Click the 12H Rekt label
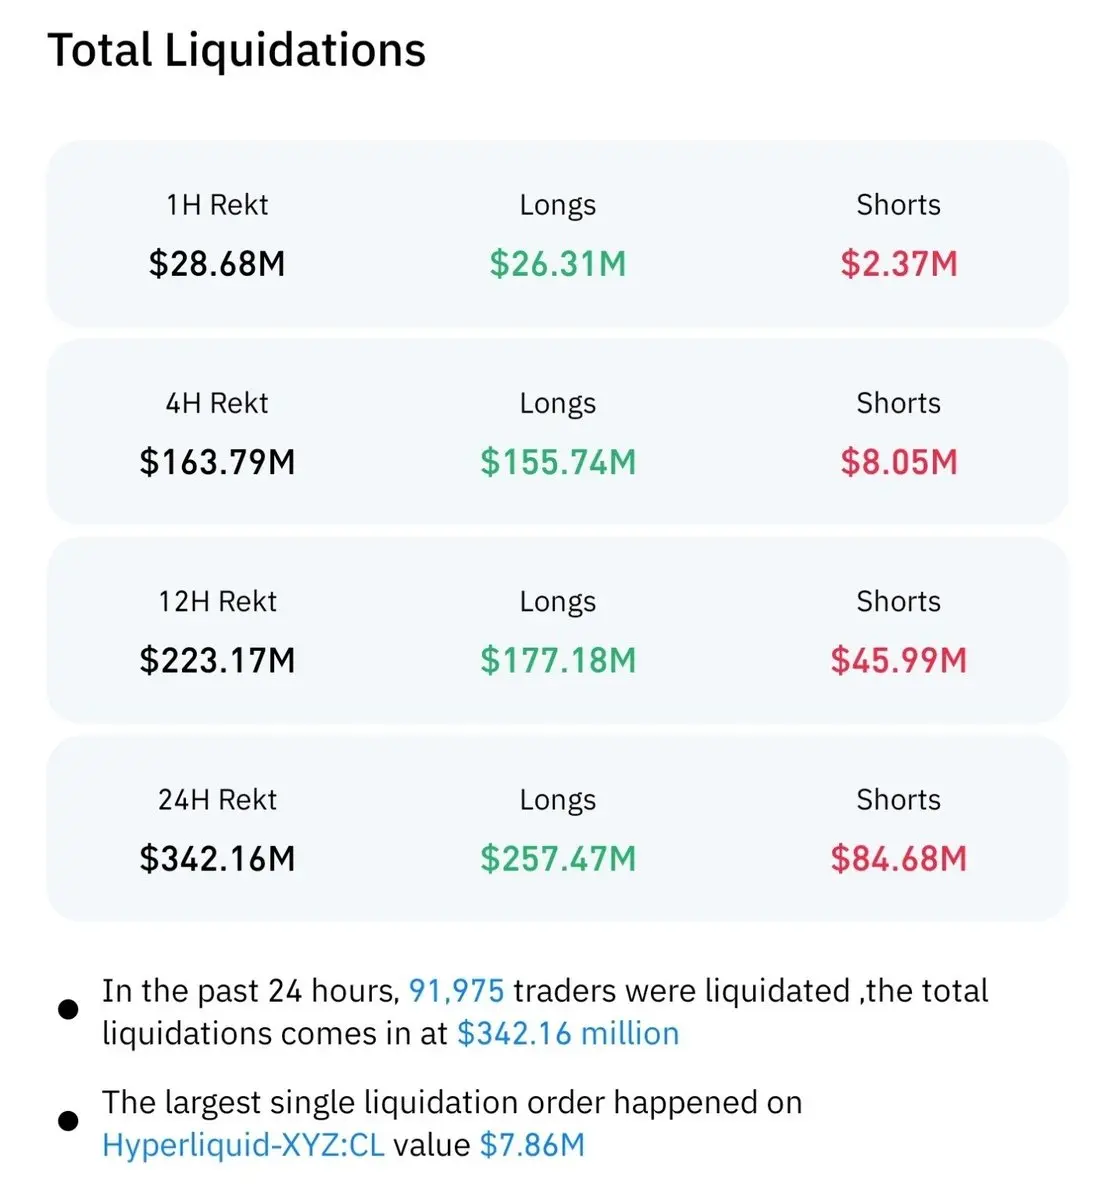 [217, 602]
